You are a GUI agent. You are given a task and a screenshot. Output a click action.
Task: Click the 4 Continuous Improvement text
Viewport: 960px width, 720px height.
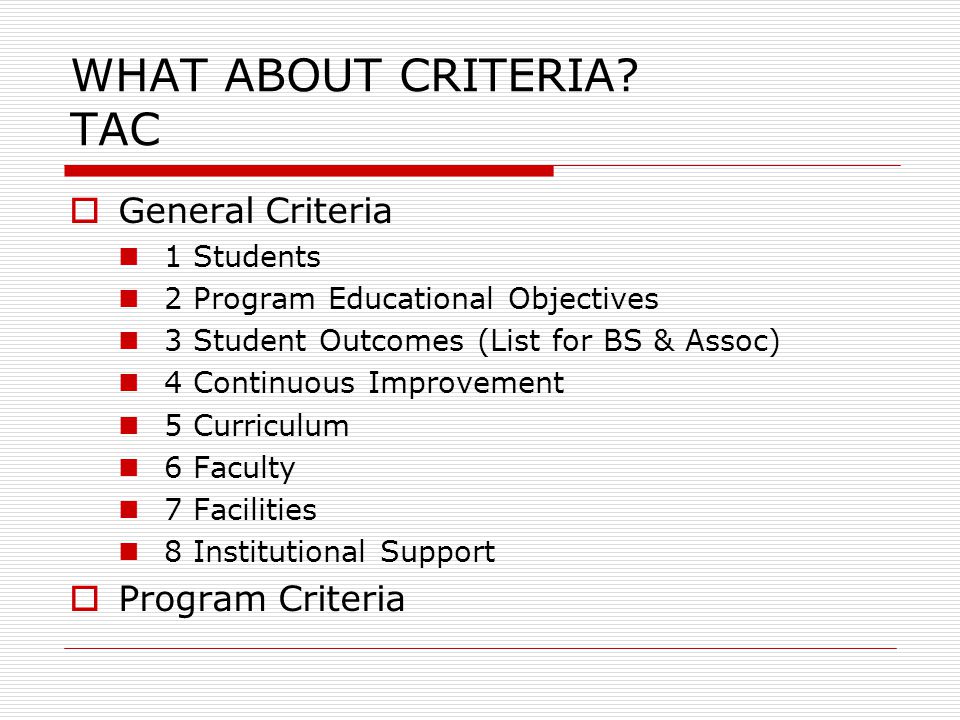pos(364,383)
